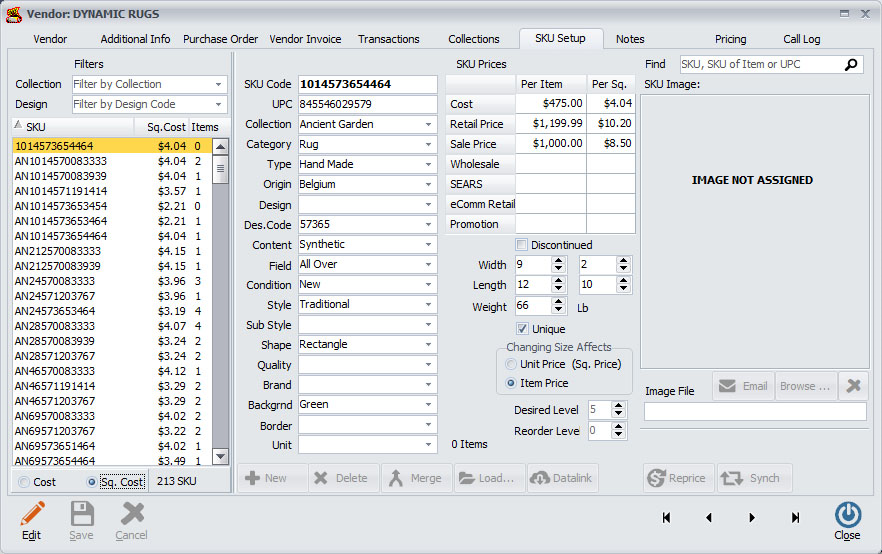Open the Notes tab
Screen dimensions: 882x554
(x=630, y=39)
